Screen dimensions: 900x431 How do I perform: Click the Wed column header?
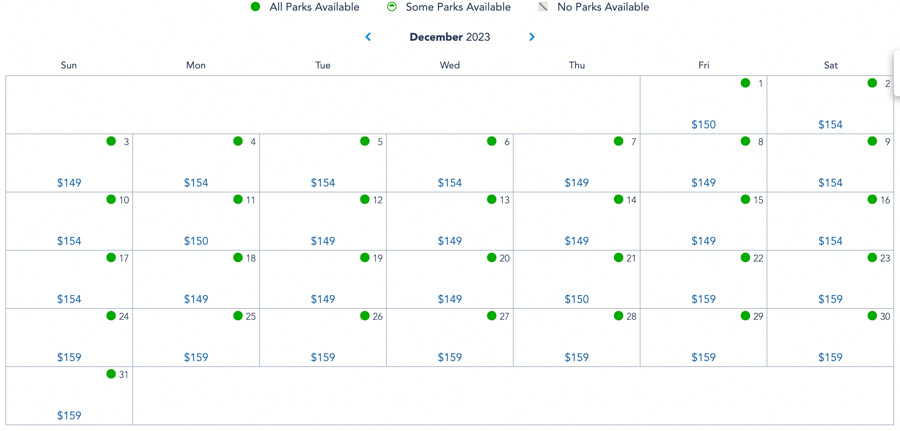[450, 65]
